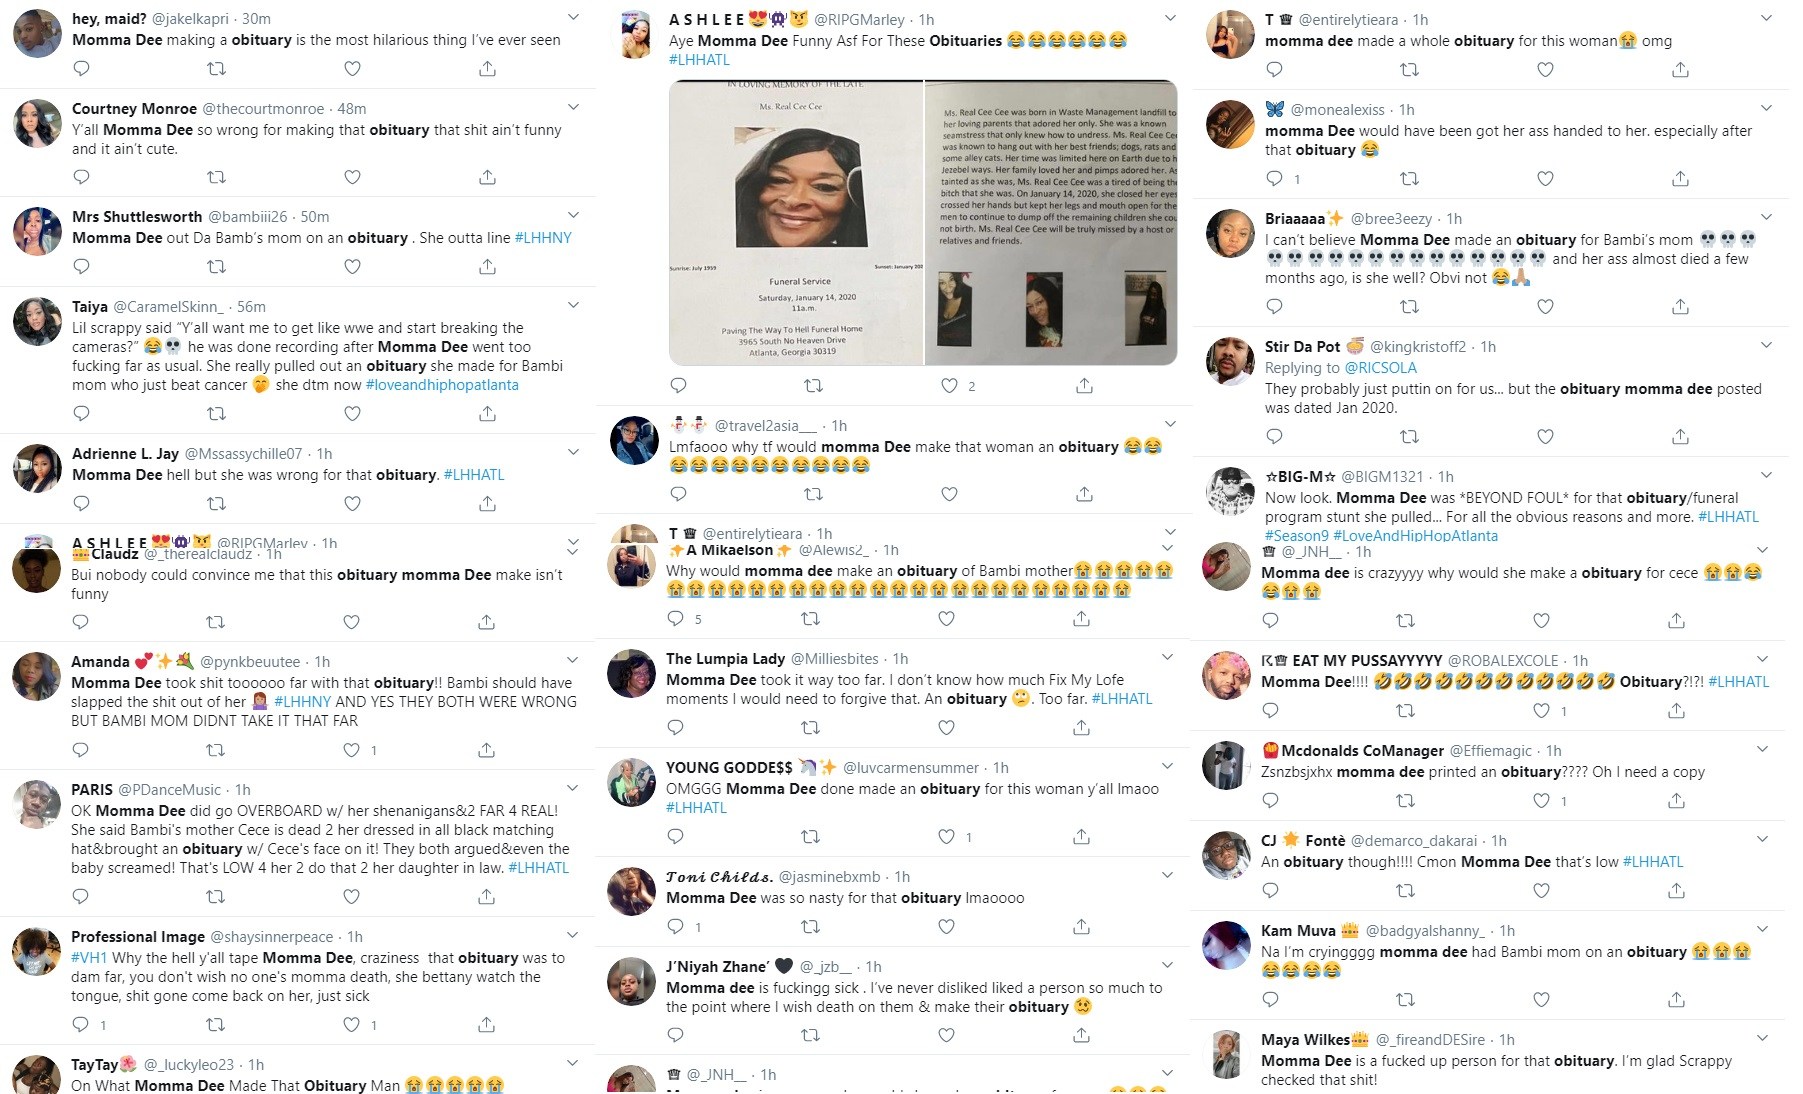This screenshot has height=1094, width=1803.
Task: Reply to @monealexiss tweet
Action: [x=1274, y=178]
